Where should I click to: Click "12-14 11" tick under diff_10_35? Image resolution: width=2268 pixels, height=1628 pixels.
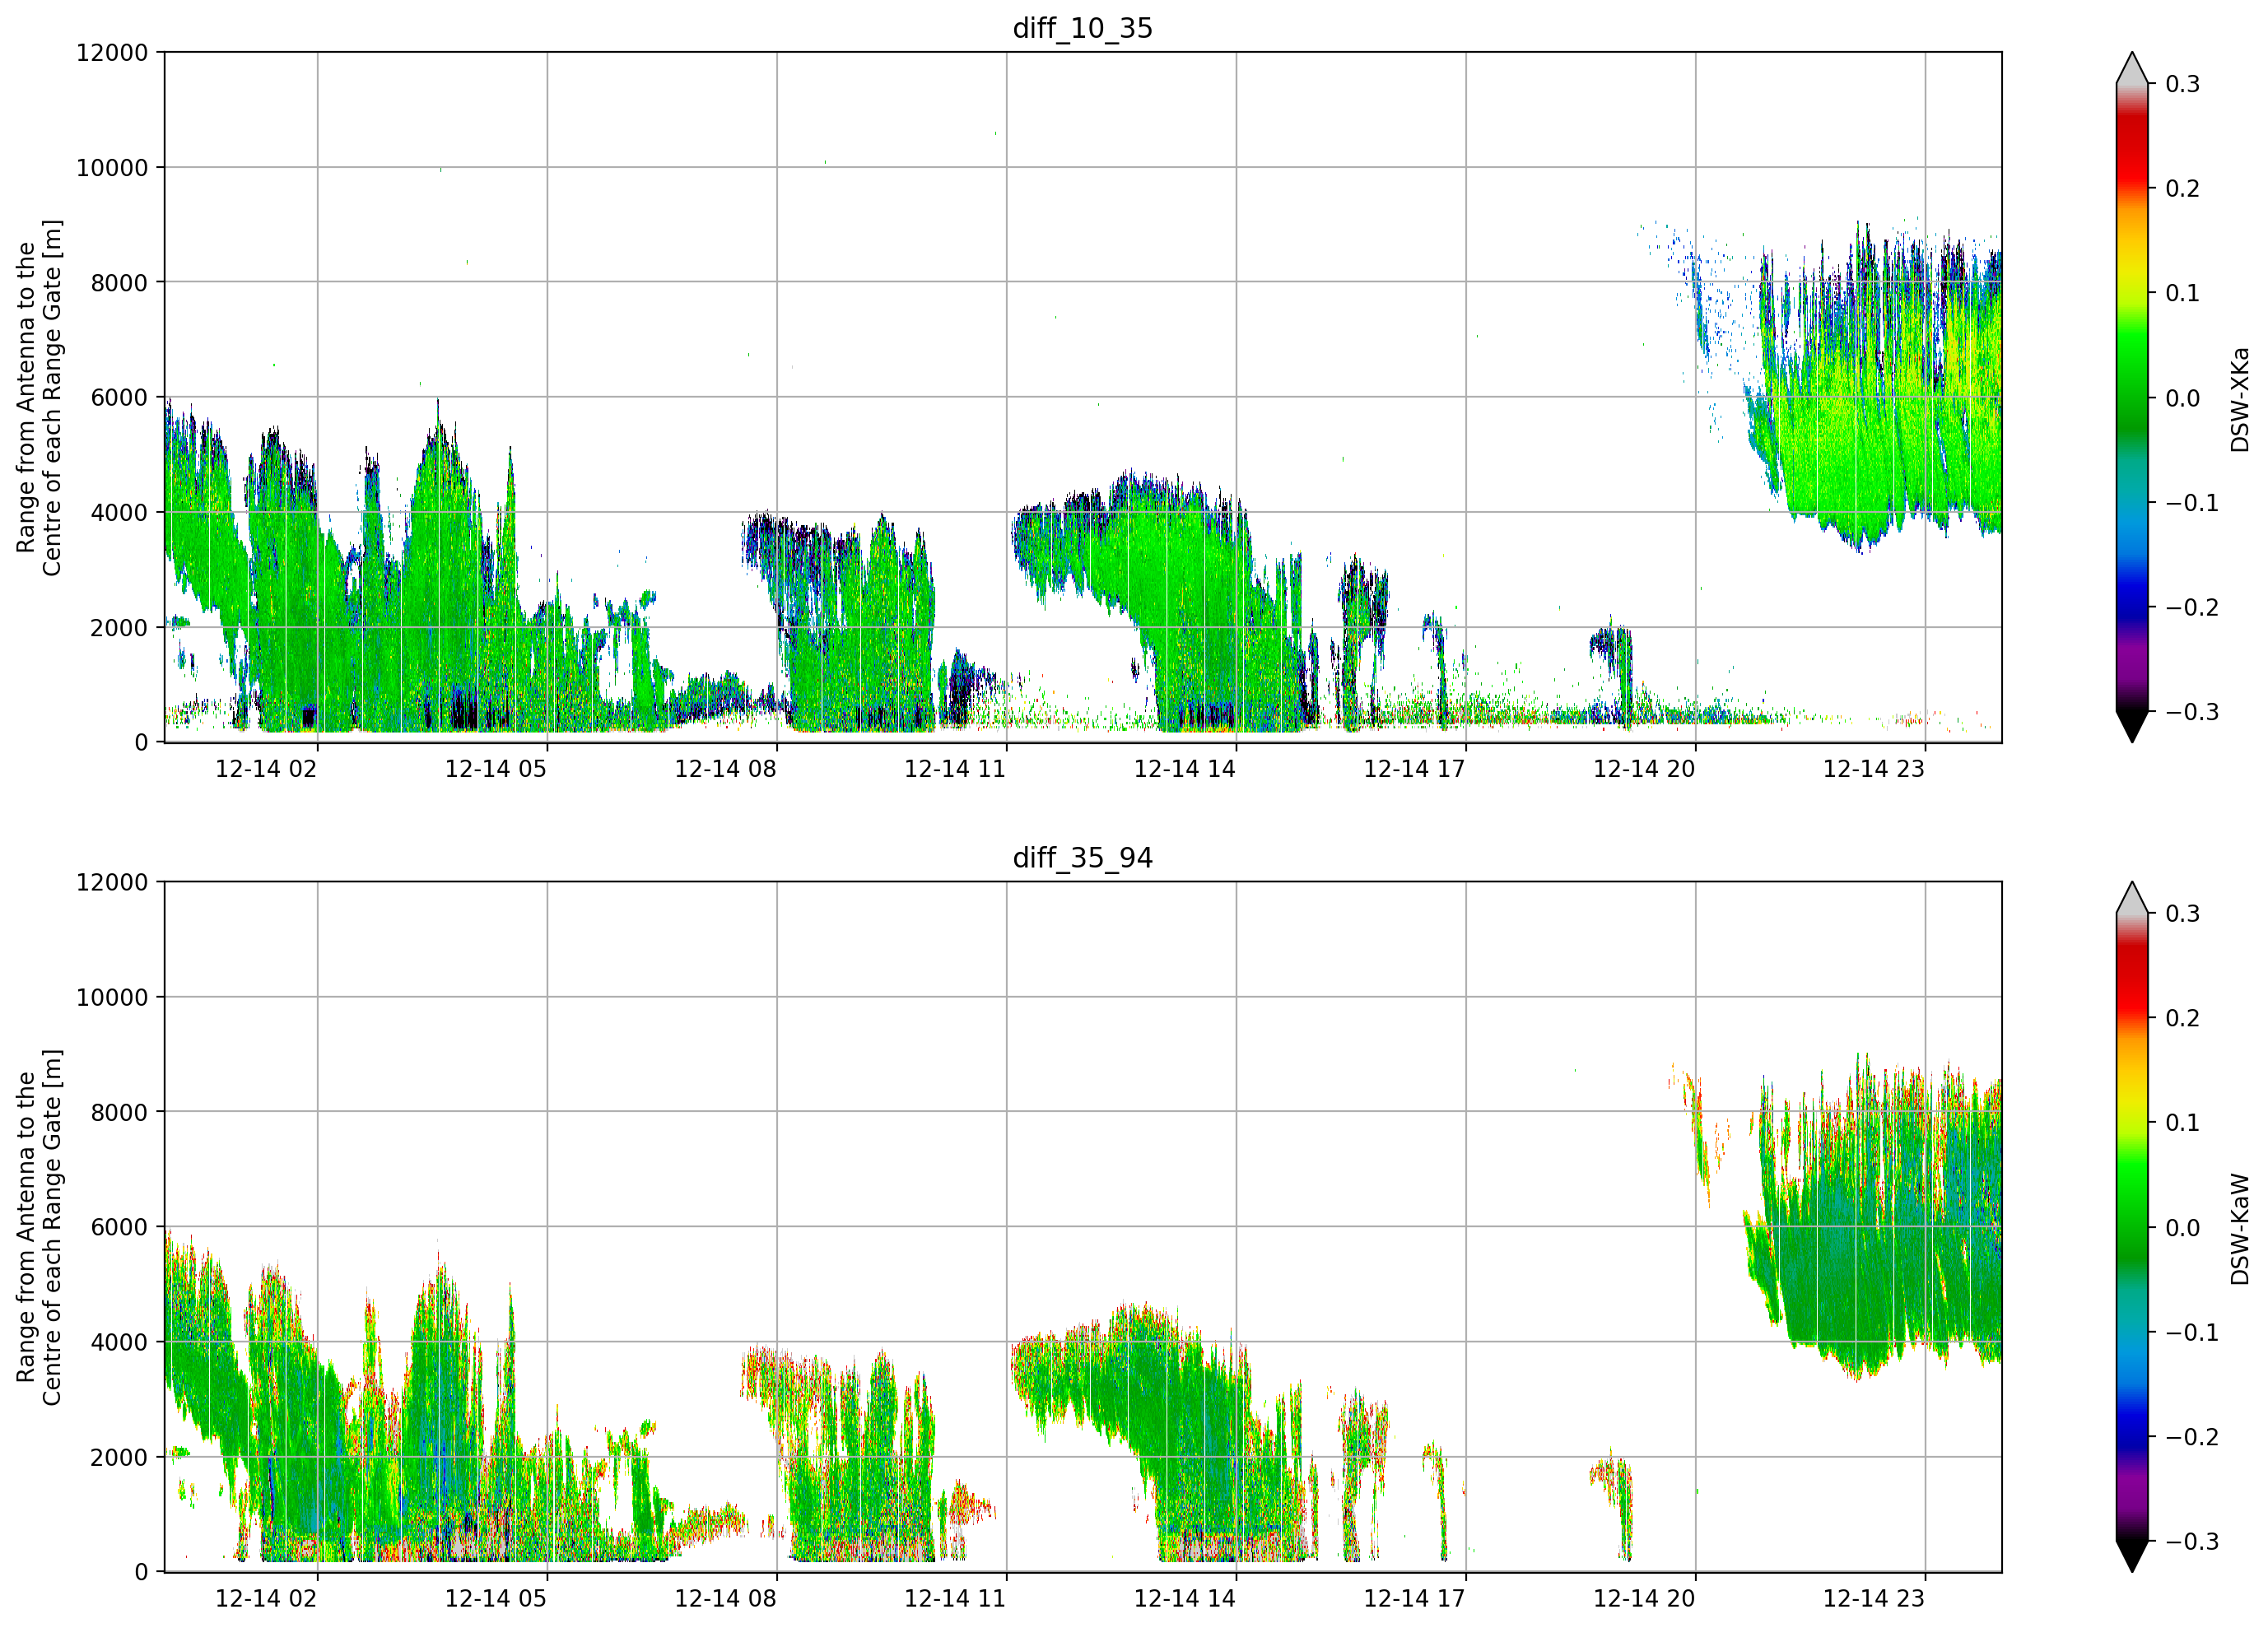tap(955, 769)
